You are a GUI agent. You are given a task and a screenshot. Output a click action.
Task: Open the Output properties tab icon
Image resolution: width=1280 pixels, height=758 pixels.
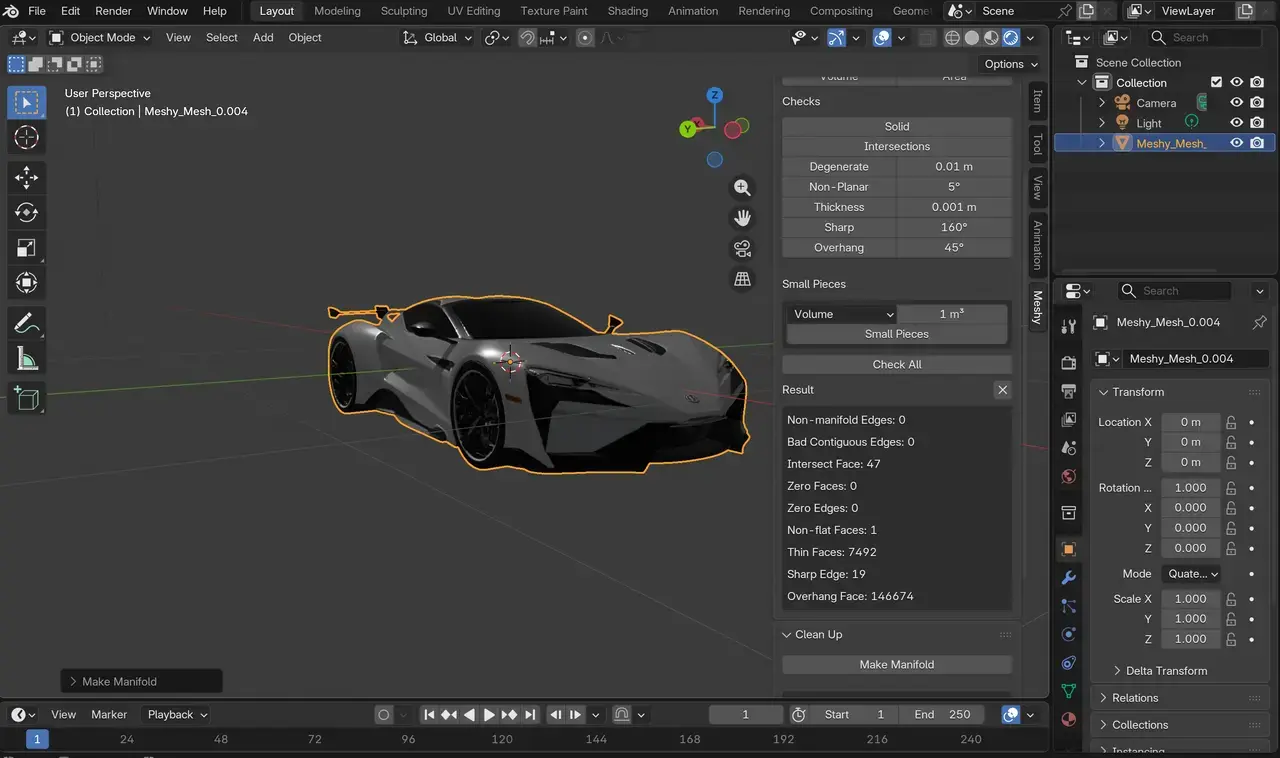click(1068, 391)
